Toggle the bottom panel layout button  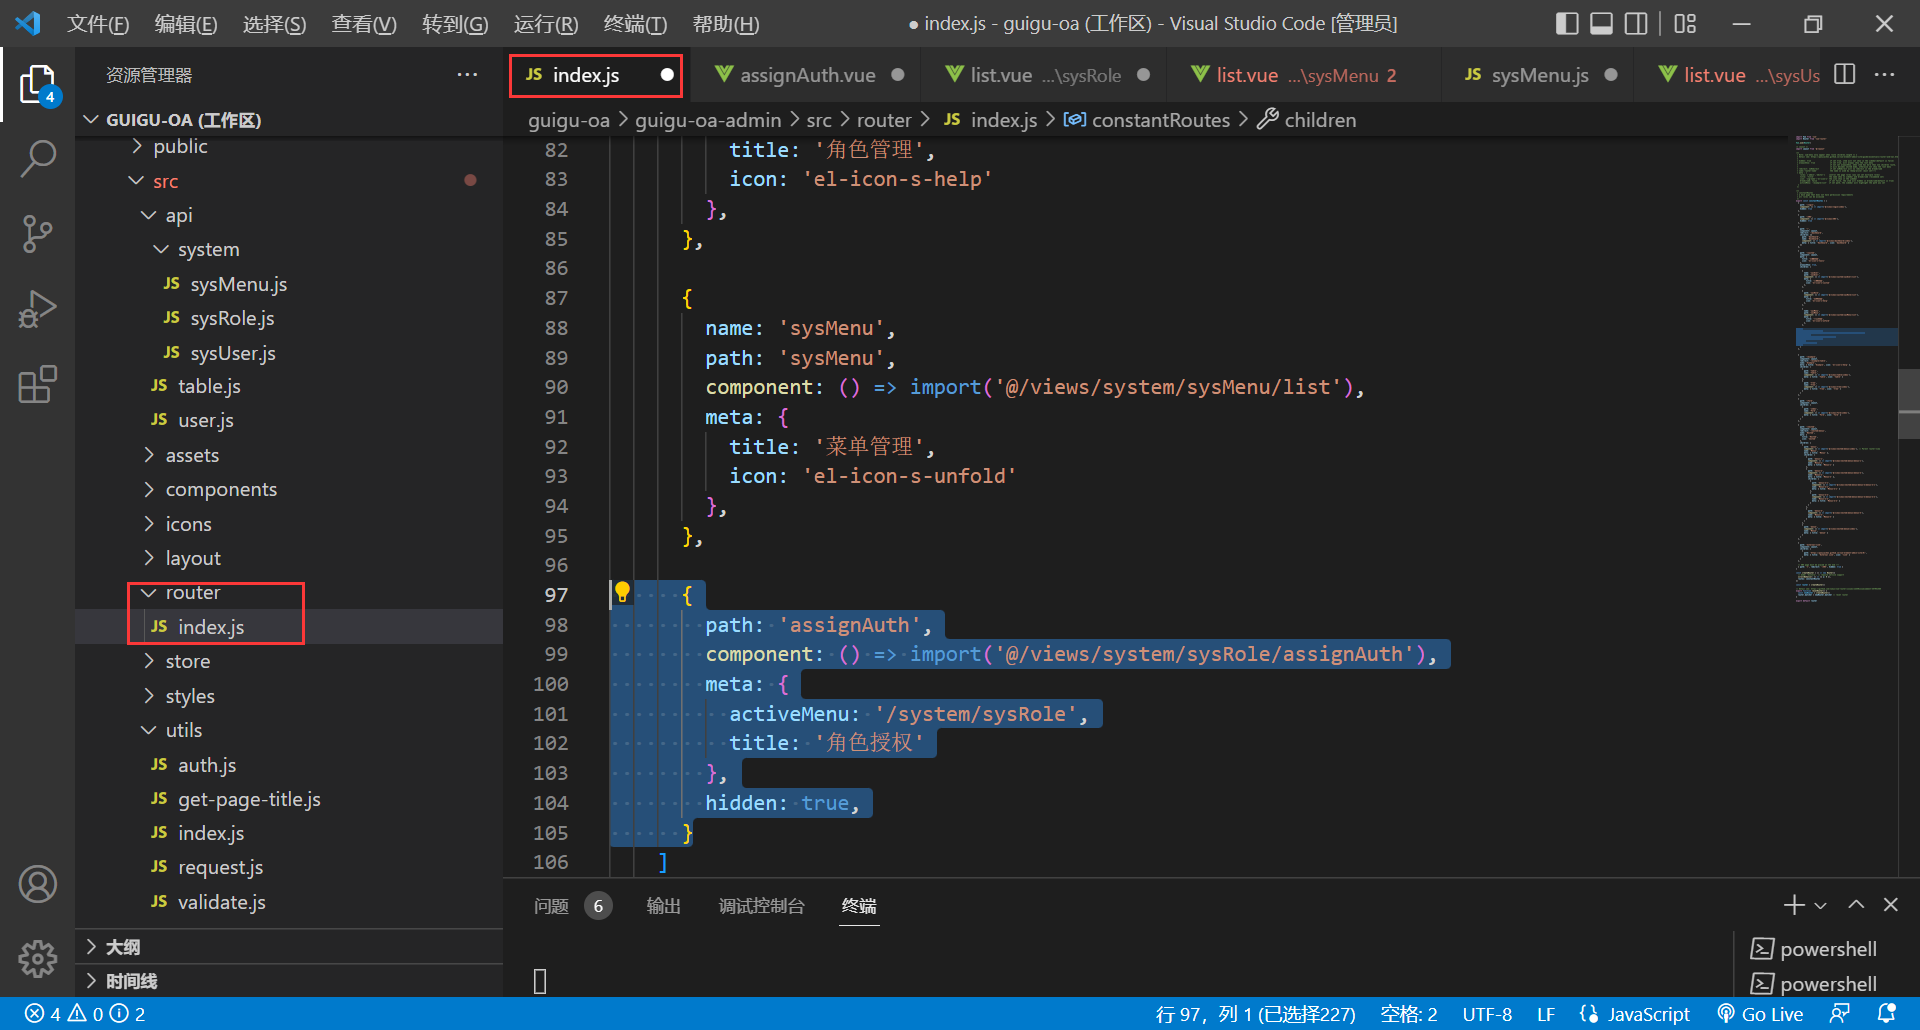click(x=1601, y=23)
